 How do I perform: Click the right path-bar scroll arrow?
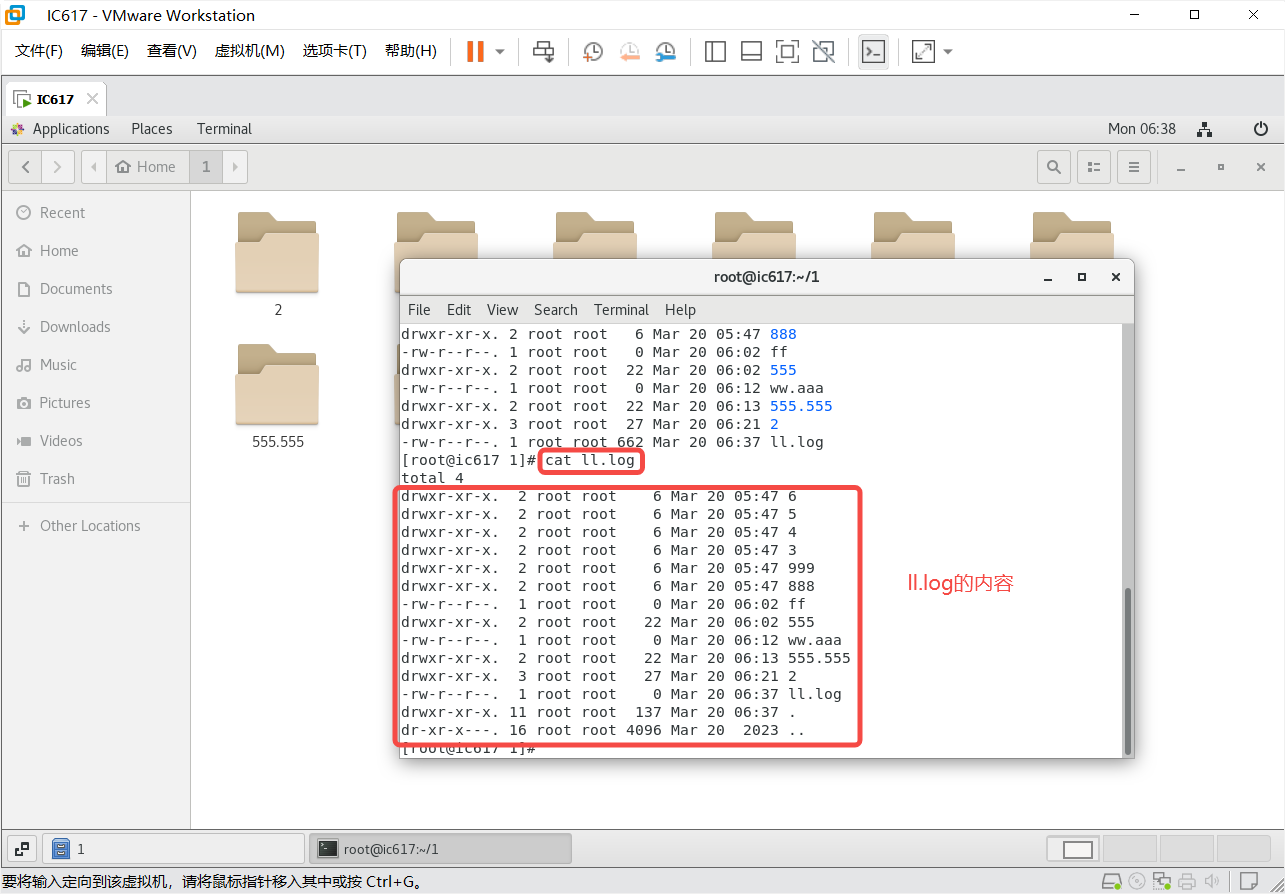236,167
